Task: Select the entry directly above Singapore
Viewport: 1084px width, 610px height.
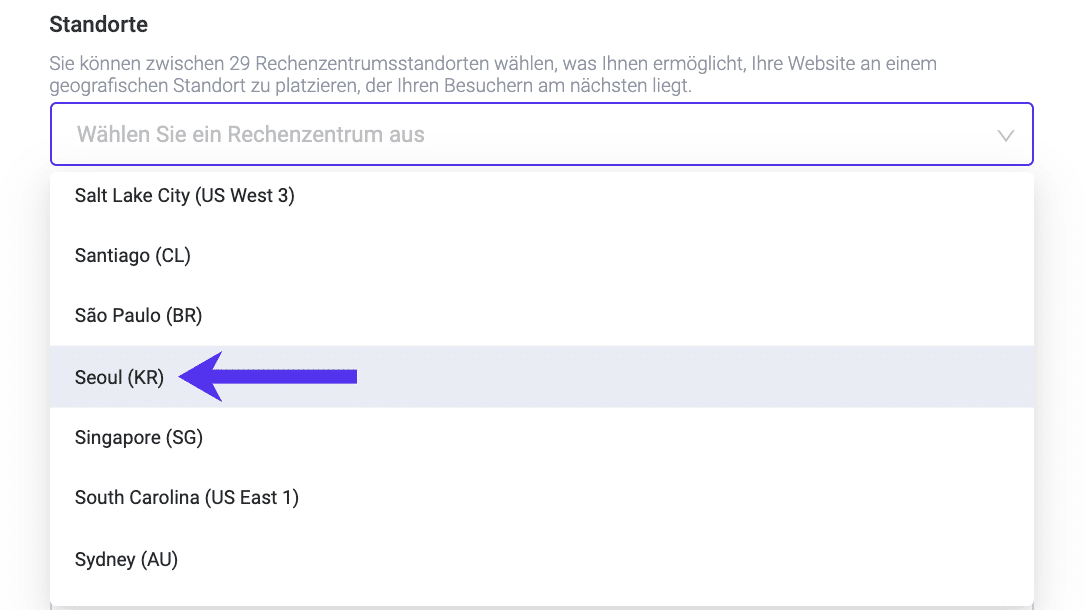Action: (x=119, y=377)
